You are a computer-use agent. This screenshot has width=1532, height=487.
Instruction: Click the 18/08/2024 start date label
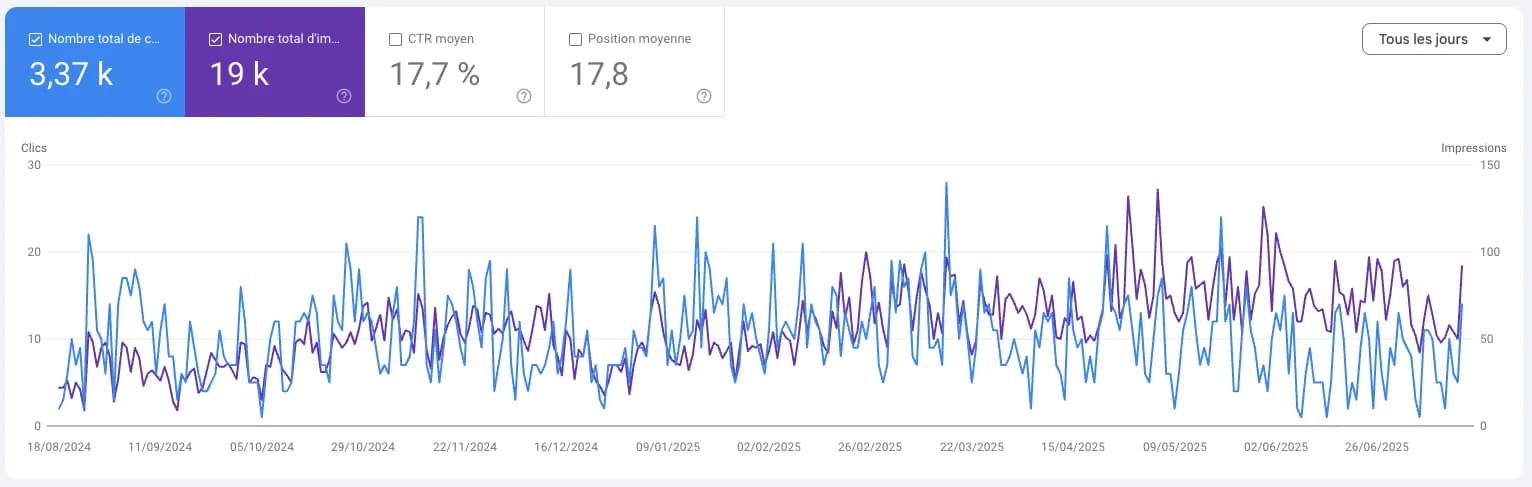[x=60, y=447]
